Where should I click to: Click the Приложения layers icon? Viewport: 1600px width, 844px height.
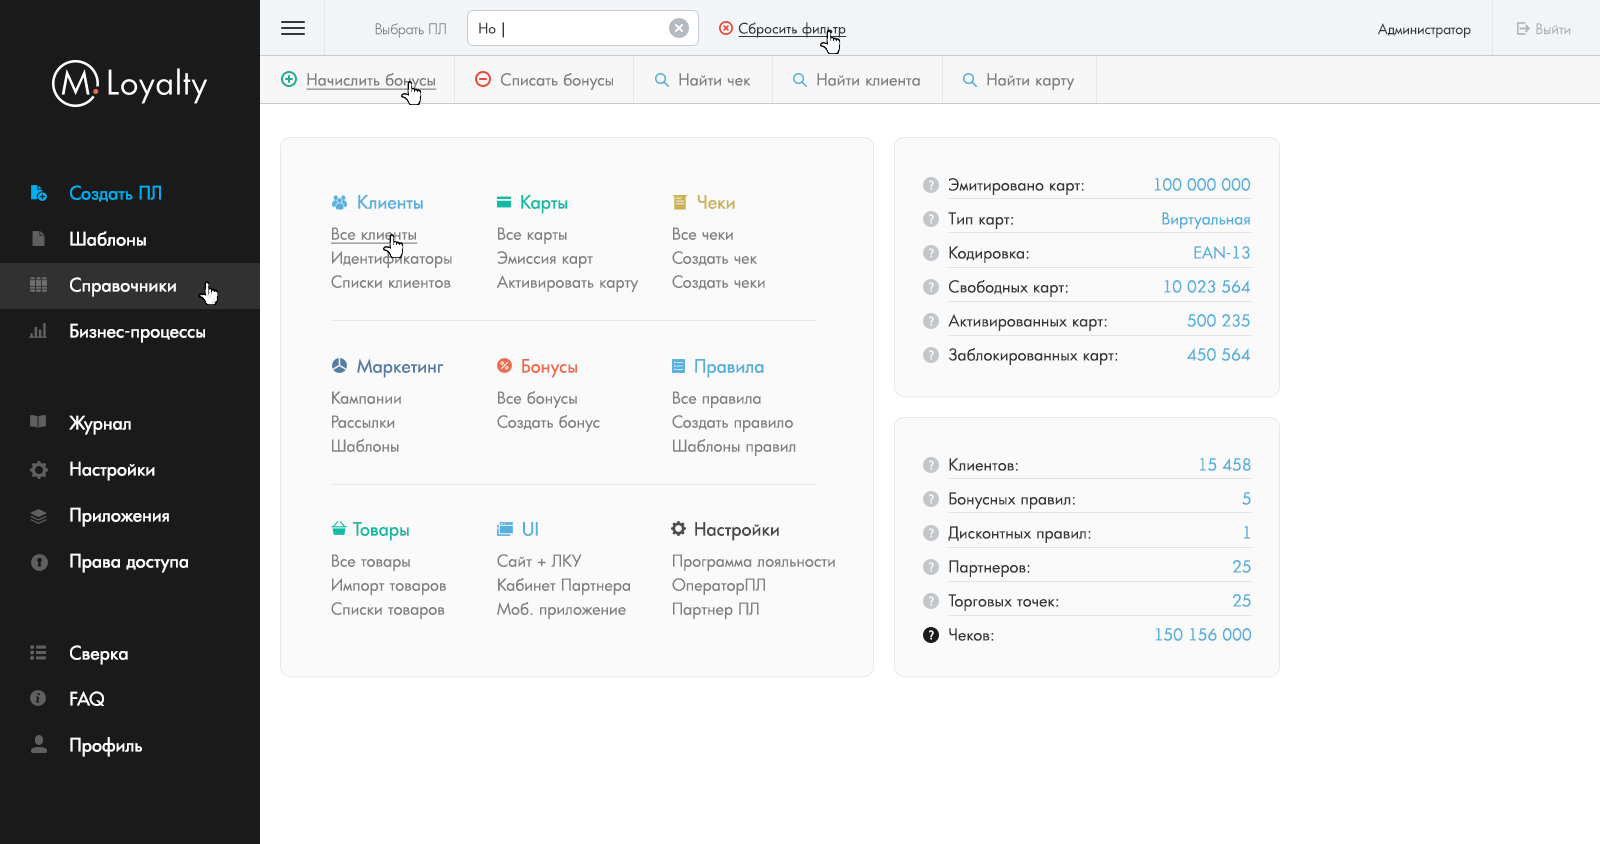[x=38, y=516]
